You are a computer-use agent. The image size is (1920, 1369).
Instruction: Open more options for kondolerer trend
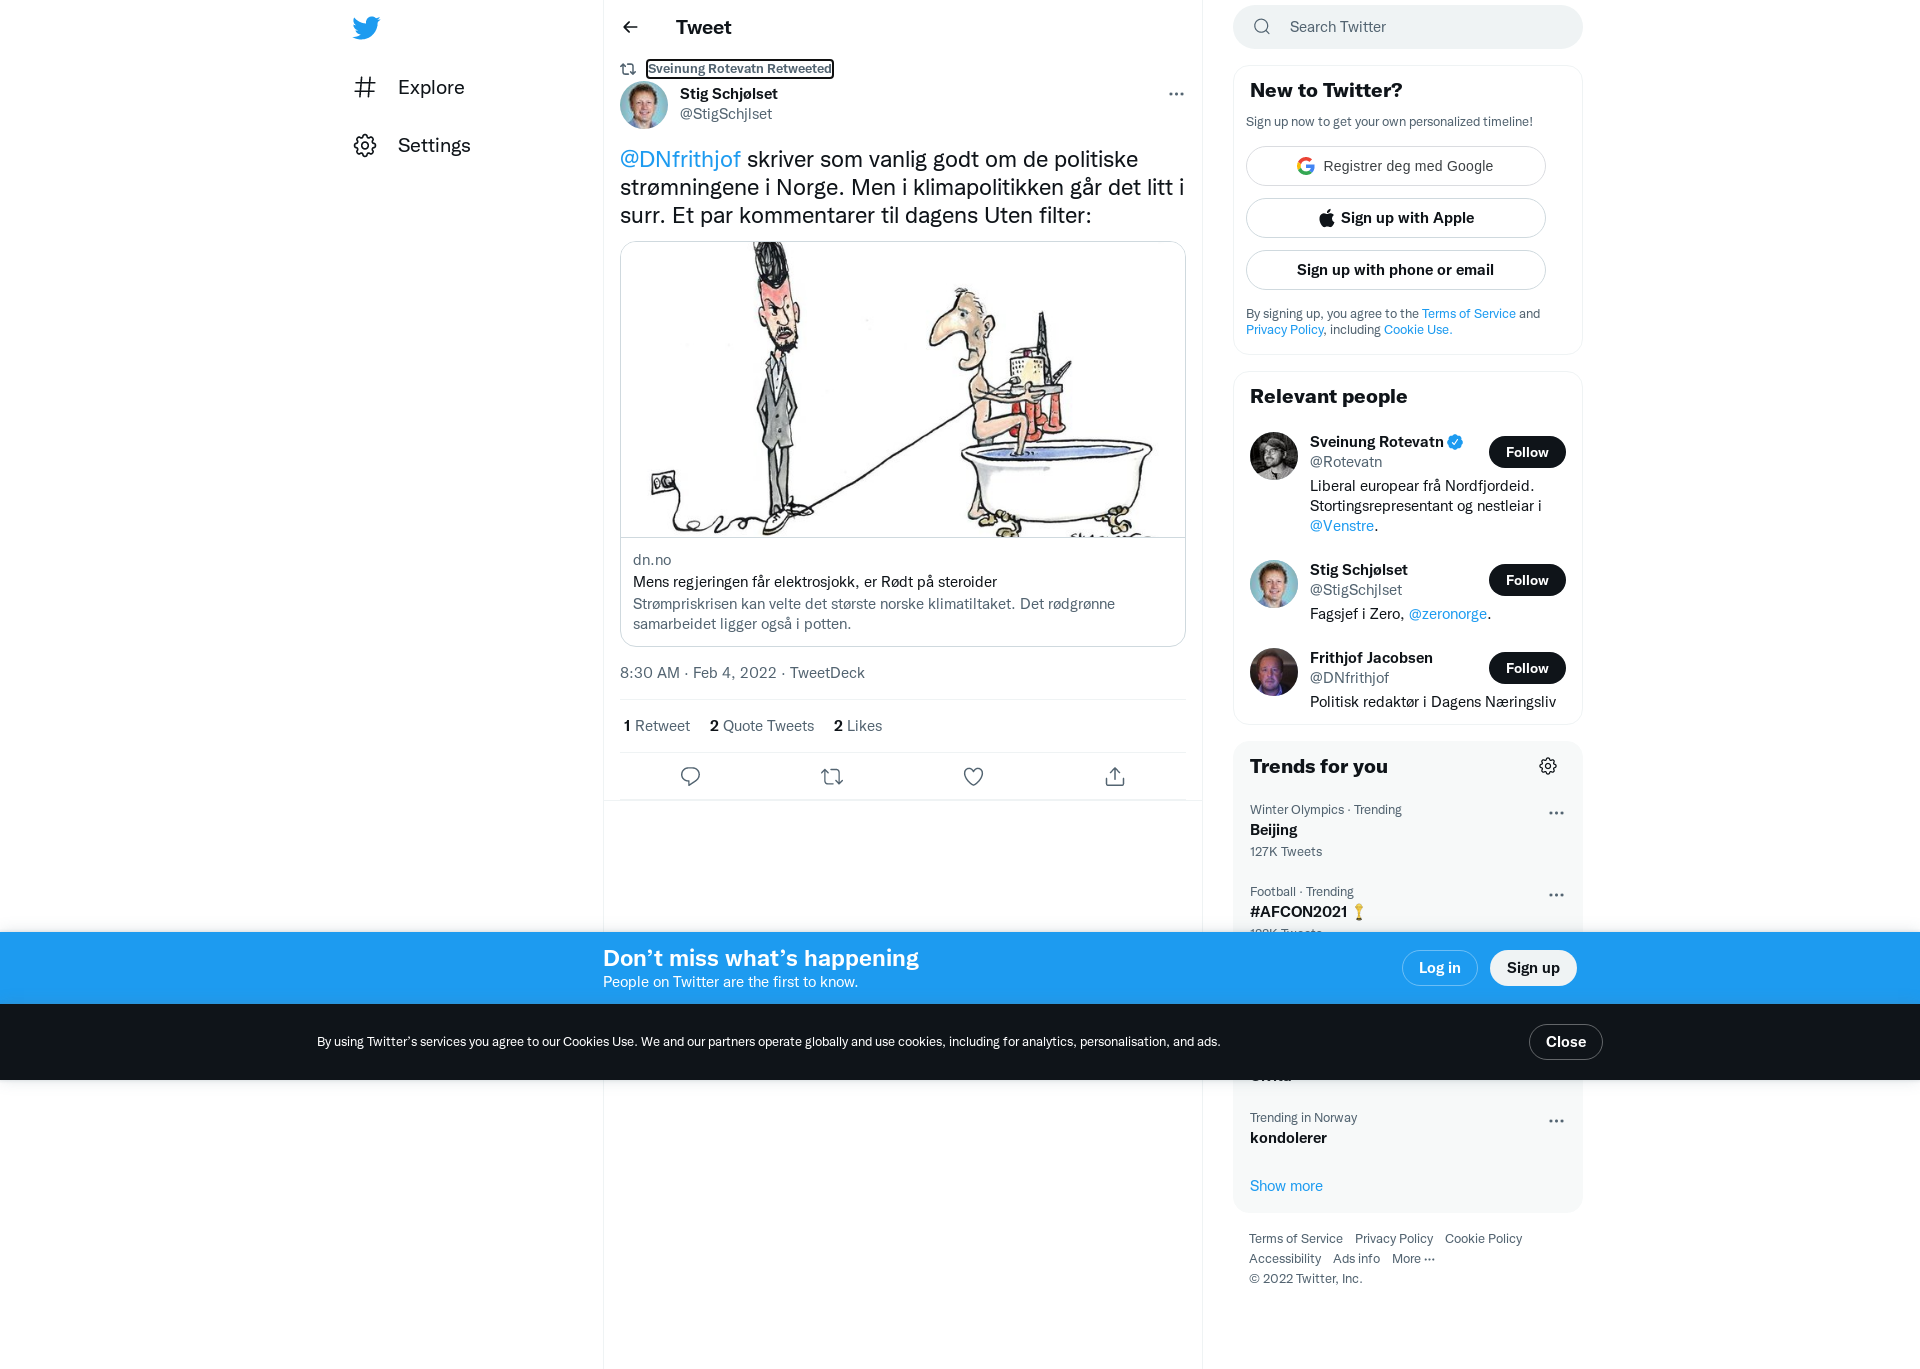click(x=1556, y=1121)
